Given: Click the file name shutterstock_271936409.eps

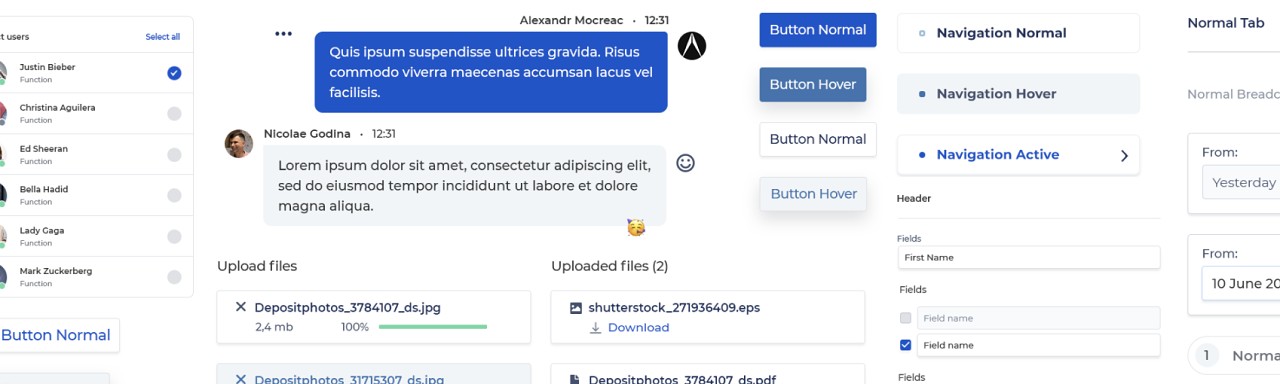Looking at the screenshot, I should (x=674, y=308).
